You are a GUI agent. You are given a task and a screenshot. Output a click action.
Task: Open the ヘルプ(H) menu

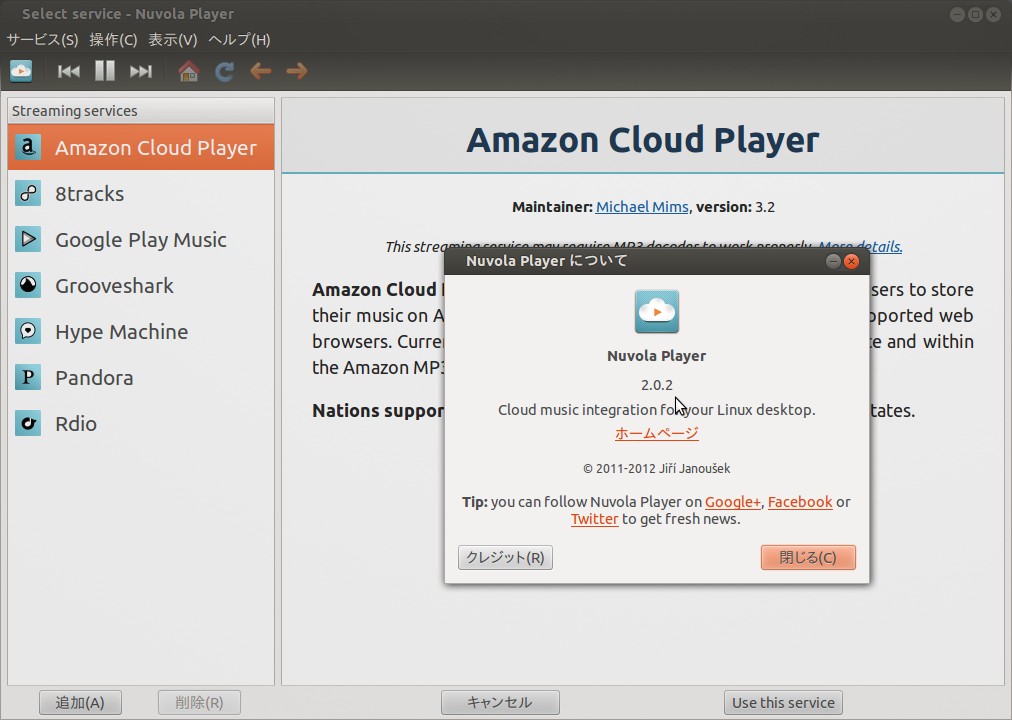[239, 40]
